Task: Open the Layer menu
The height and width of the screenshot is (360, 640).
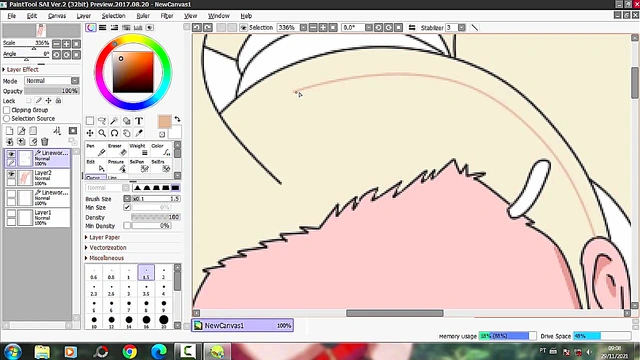Action: (84, 16)
